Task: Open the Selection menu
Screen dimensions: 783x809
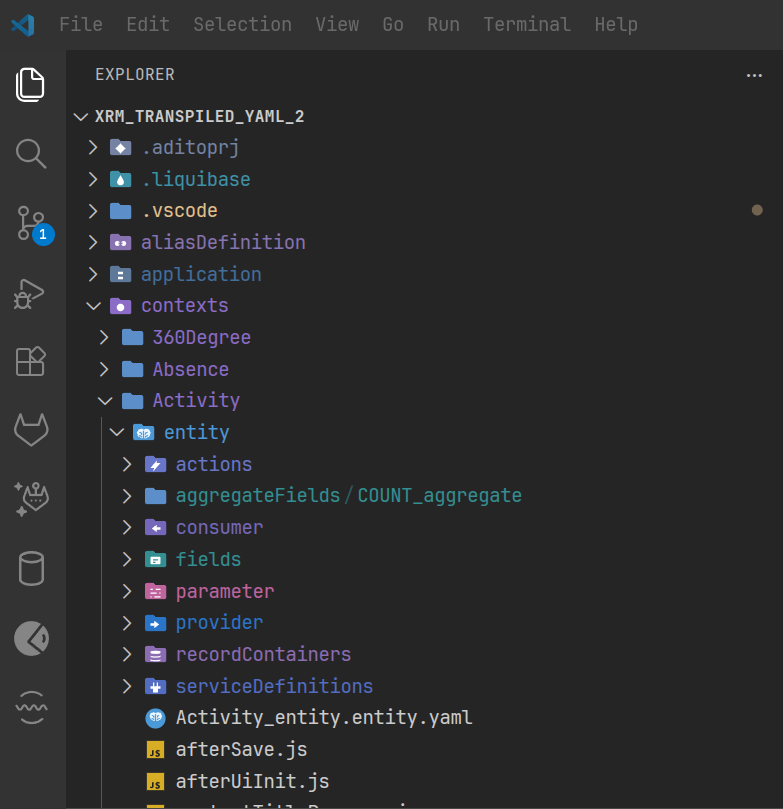Action: coord(242,25)
